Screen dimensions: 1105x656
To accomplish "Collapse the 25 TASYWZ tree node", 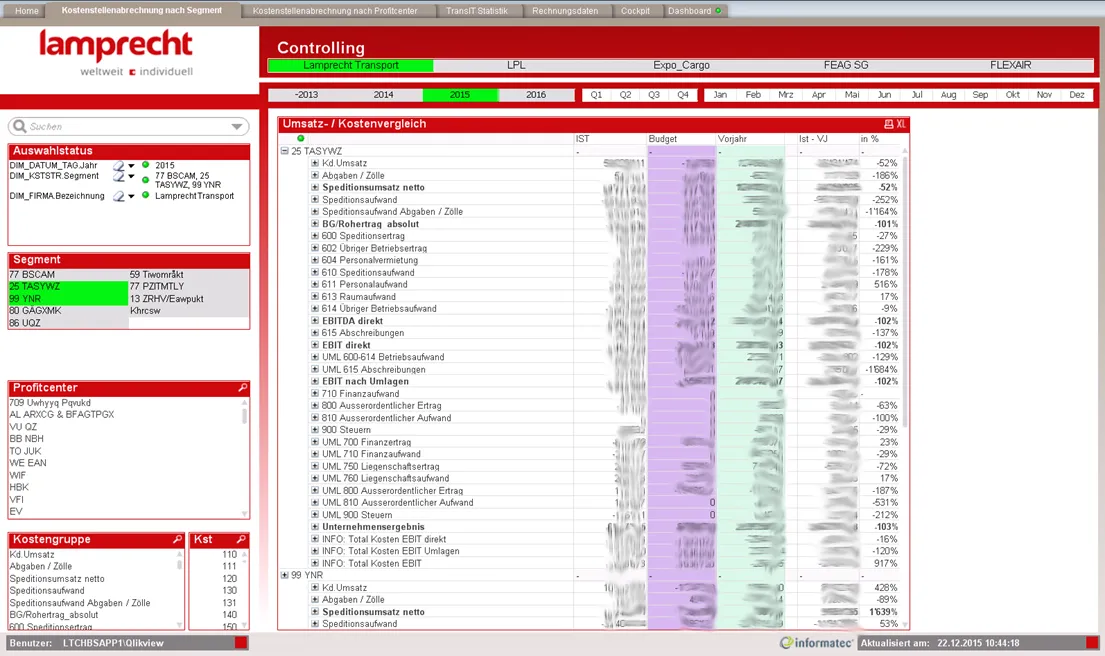I will pos(285,151).
